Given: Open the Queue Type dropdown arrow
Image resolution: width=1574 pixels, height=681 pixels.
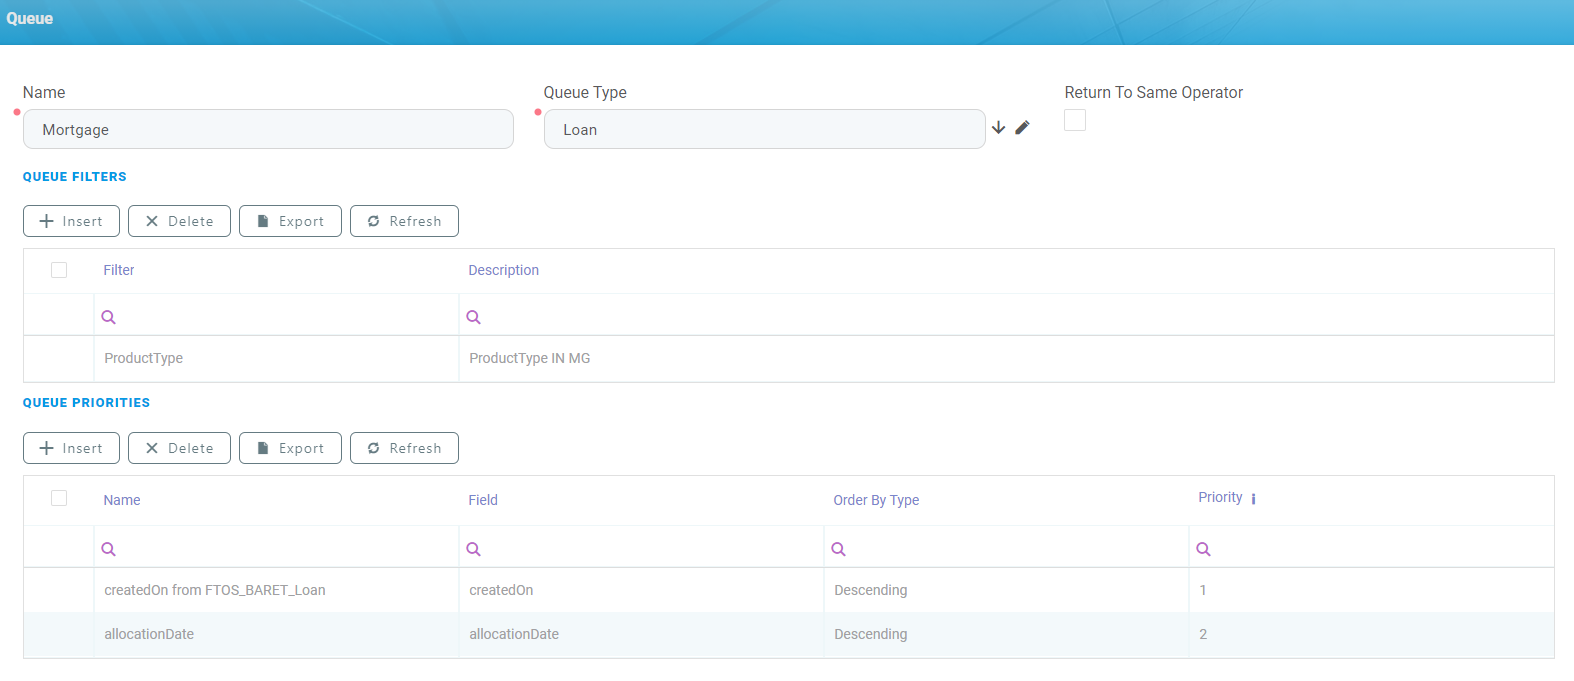Looking at the screenshot, I should pyautogui.click(x=998, y=128).
